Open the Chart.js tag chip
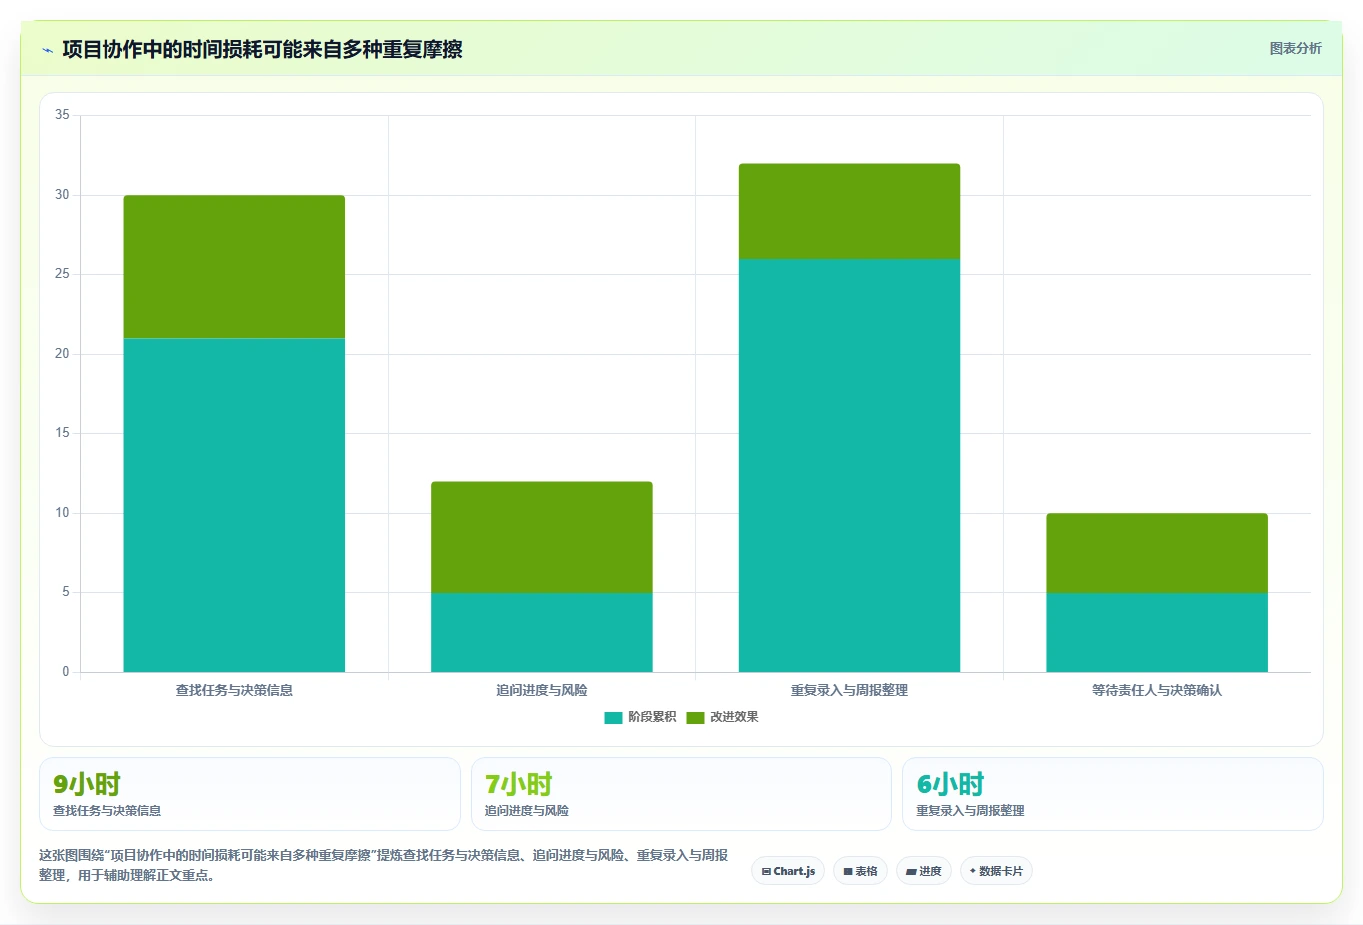 [788, 871]
